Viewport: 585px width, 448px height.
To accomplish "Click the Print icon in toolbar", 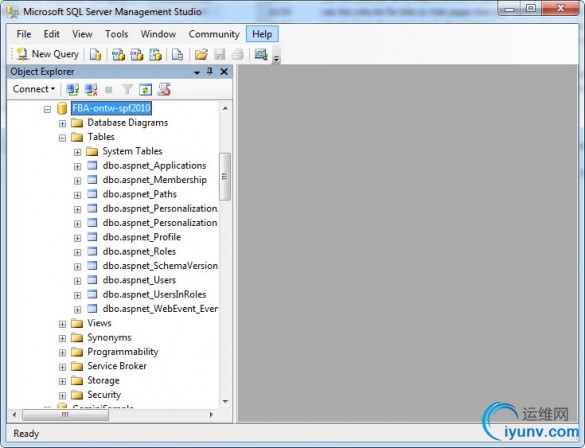I will click(238, 55).
